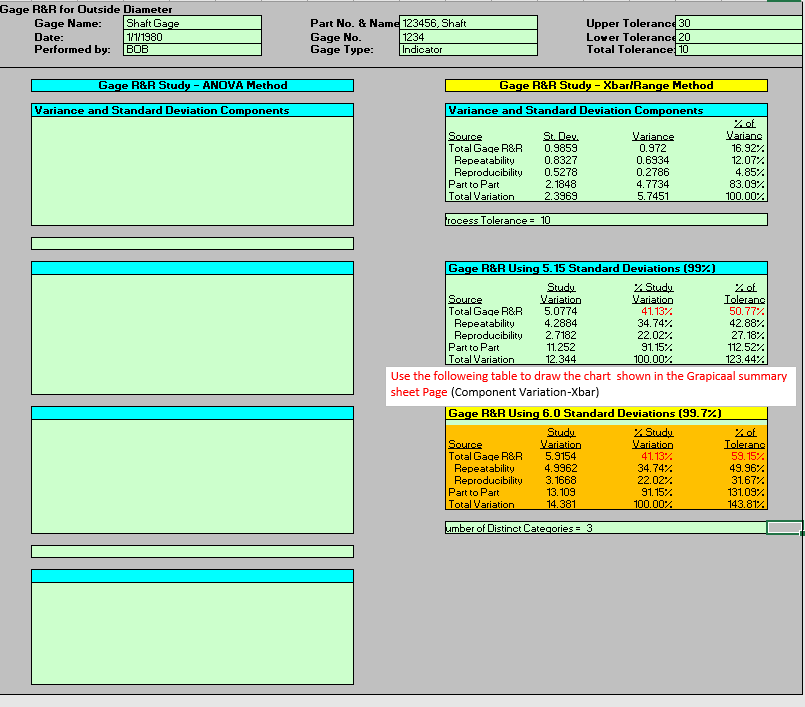Select the Xbar 'Variance and Standard Deviation Components' heading

click(606, 110)
